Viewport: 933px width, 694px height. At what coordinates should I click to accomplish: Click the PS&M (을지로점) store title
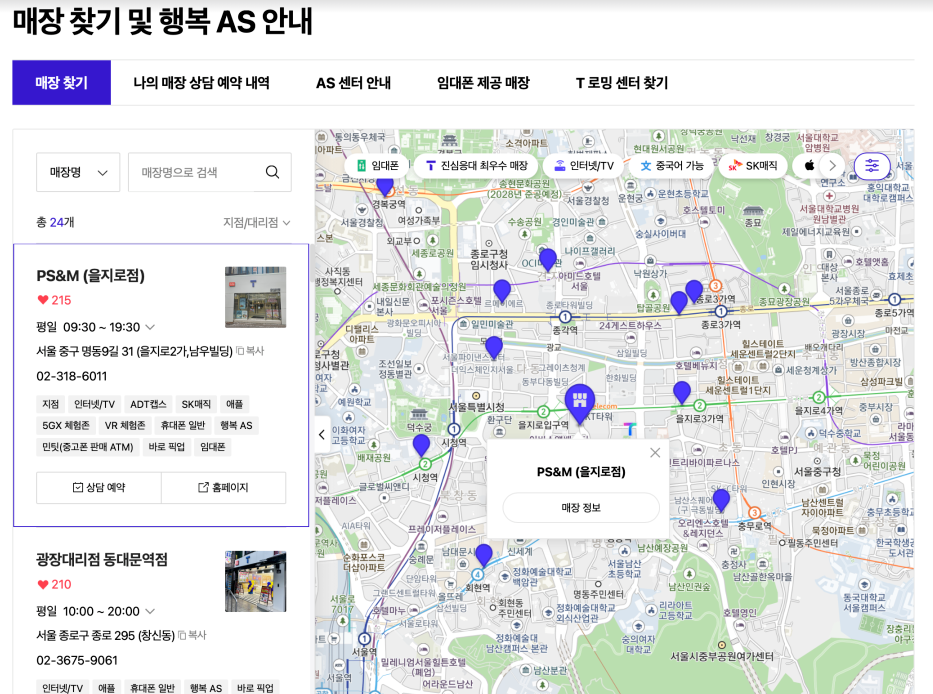(90, 276)
